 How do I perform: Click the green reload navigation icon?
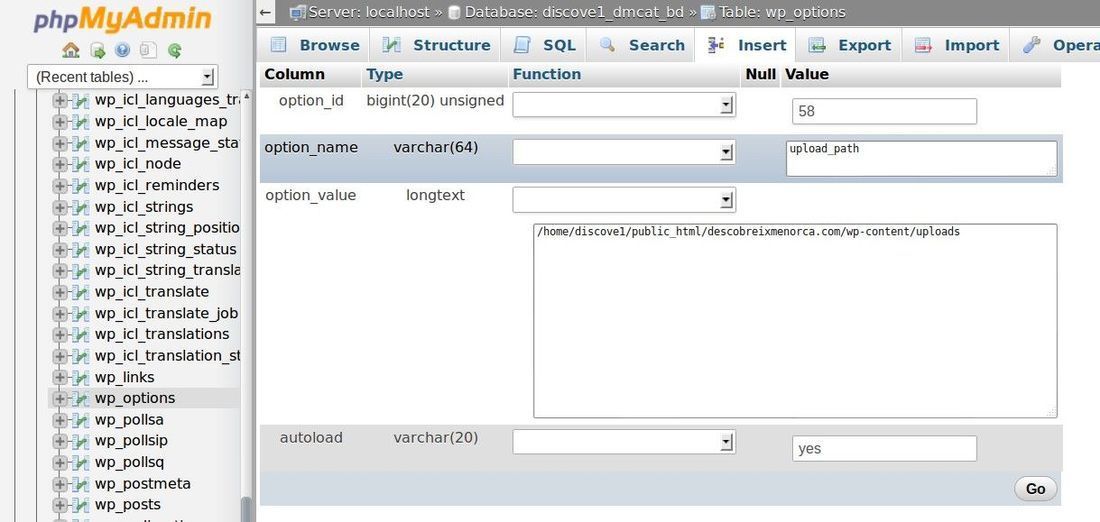point(175,50)
